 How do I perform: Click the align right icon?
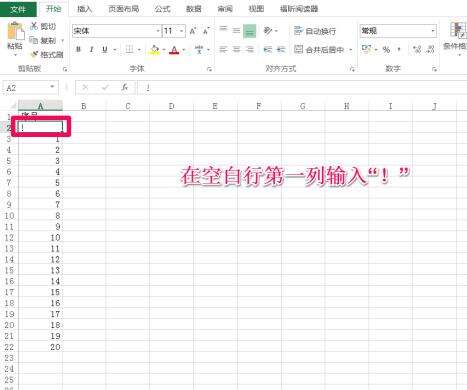250,49
